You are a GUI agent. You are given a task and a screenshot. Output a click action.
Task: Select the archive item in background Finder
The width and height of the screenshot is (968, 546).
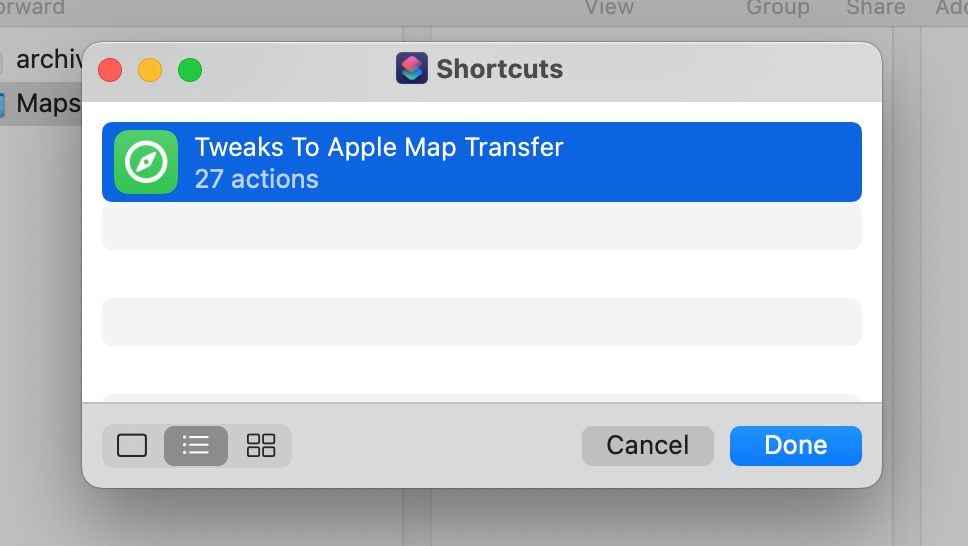(45, 60)
